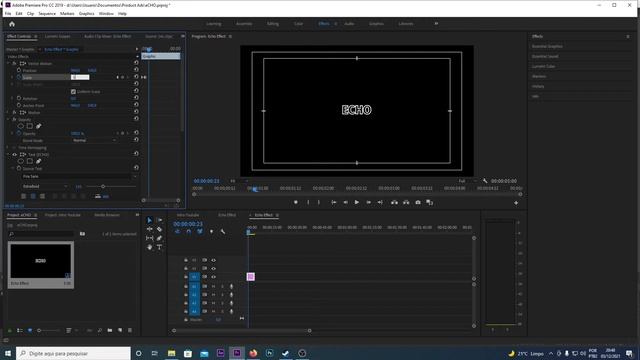Open the Blend Mode dropdown
The width and height of the screenshot is (640, 360).
click(94, 140)
